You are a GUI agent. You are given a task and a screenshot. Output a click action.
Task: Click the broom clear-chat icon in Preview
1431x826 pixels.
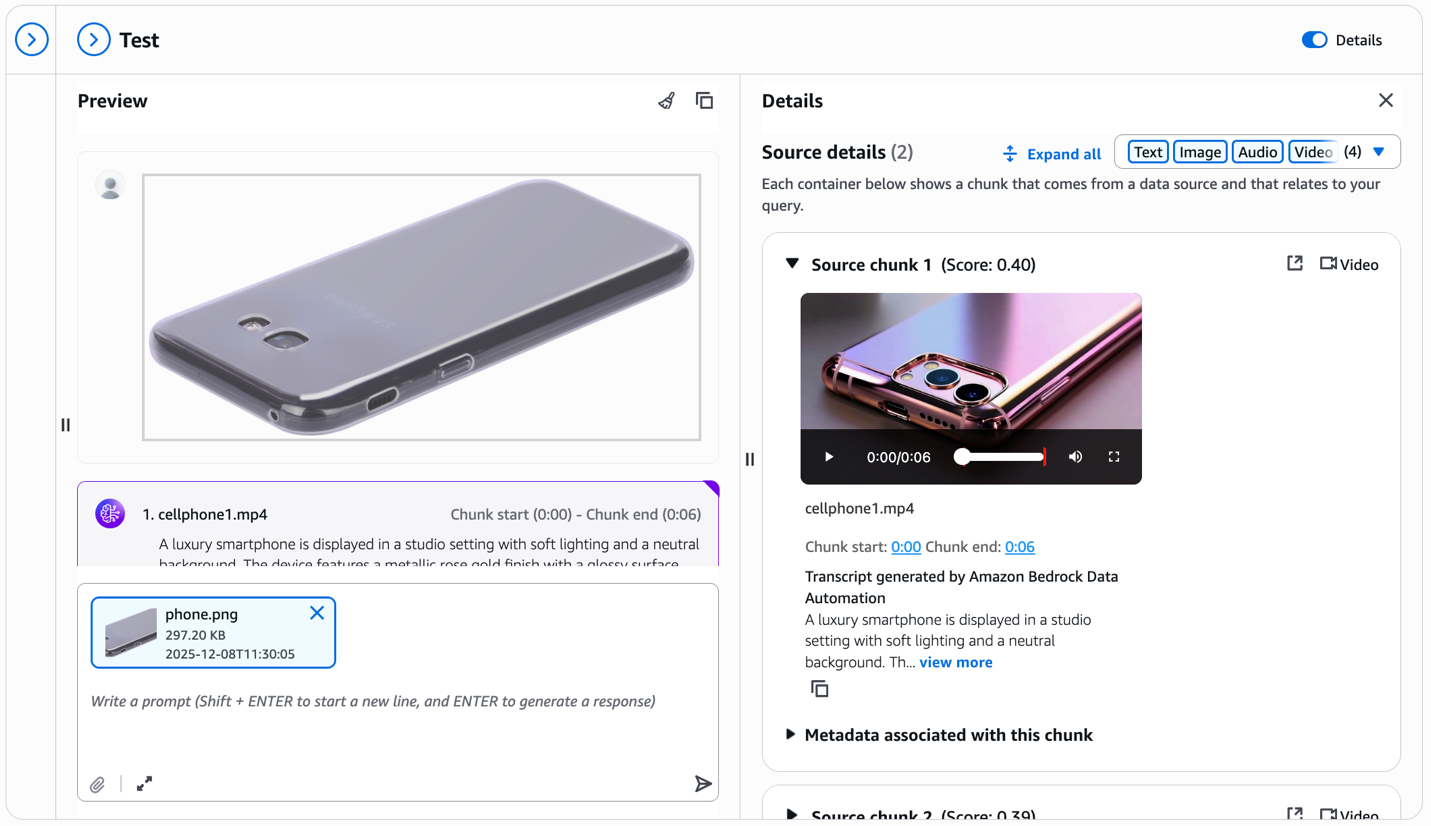click(x=666, y=101)
